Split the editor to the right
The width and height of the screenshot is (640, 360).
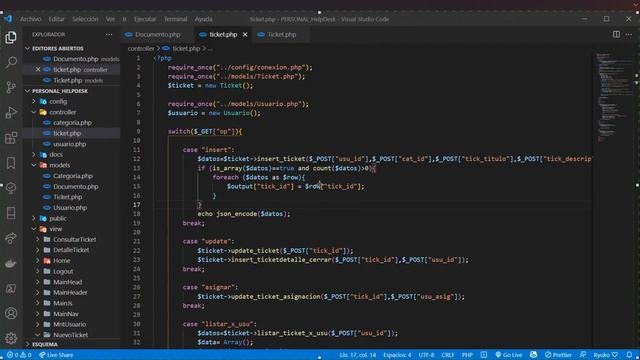click(616, 34)
